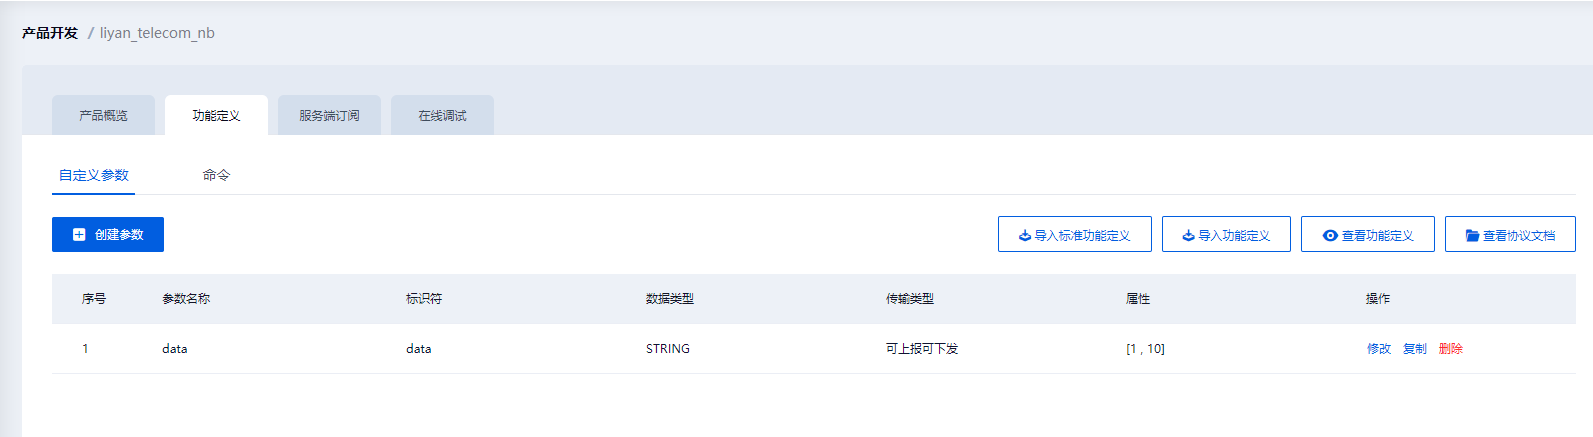The image size is (1593, 437).
Task: Click the import icon beside 导入标准功能定义
Action: [x=1024, y=236]
